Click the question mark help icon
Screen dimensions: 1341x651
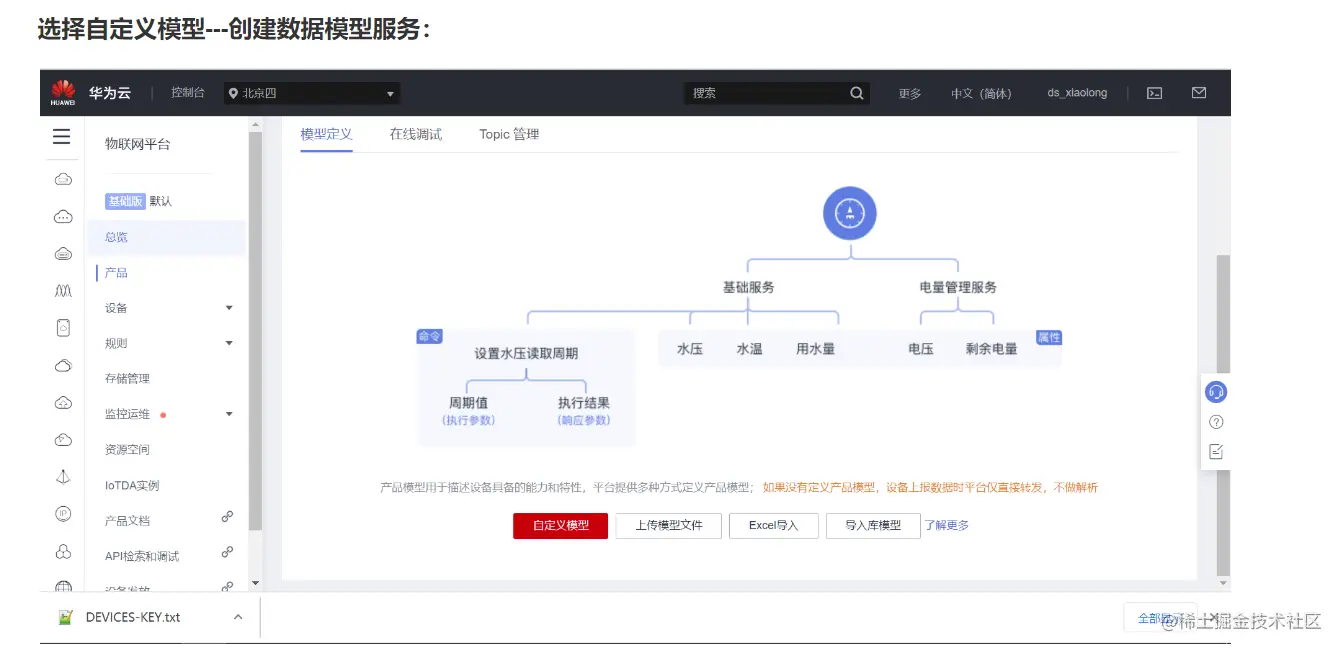coord(1216,422)
